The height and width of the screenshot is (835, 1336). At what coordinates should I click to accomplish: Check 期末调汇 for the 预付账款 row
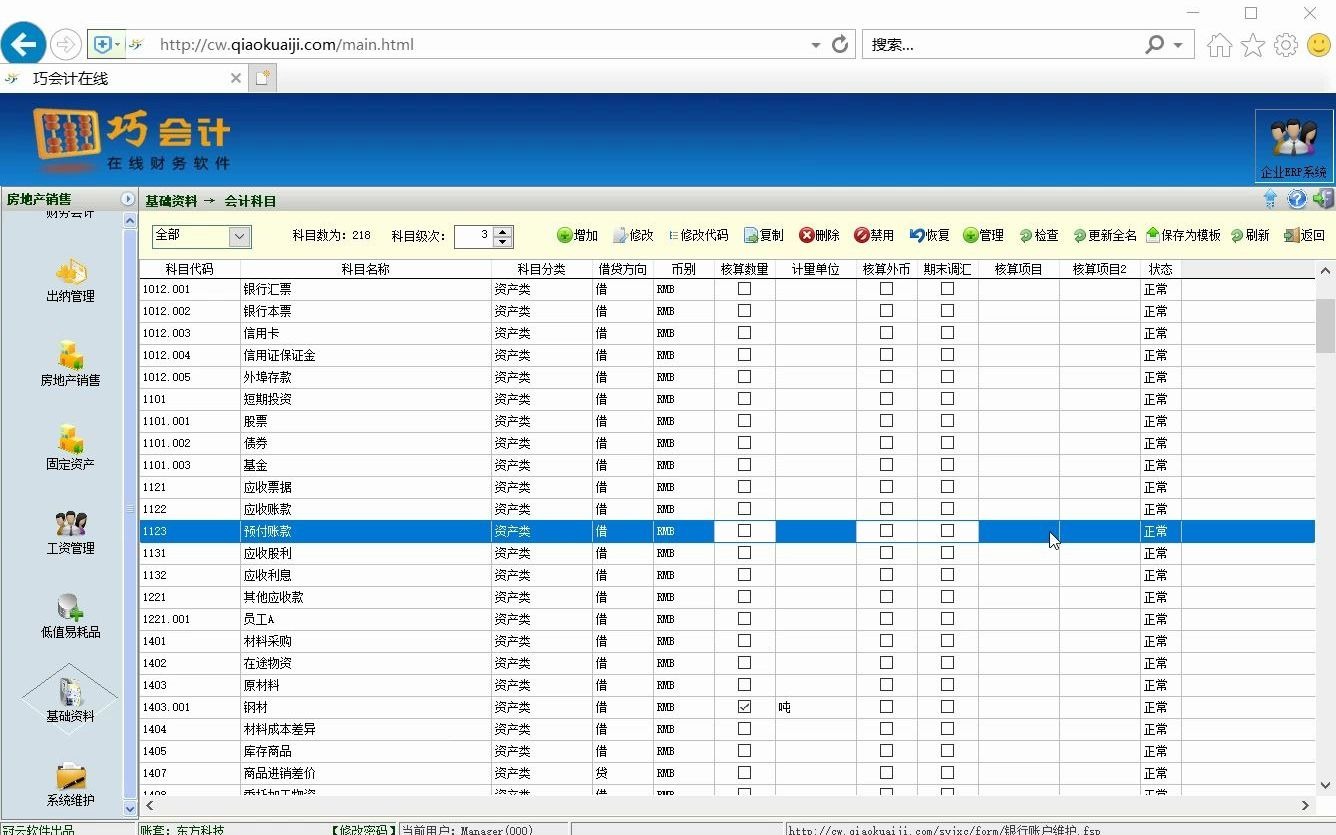(946, 531)
